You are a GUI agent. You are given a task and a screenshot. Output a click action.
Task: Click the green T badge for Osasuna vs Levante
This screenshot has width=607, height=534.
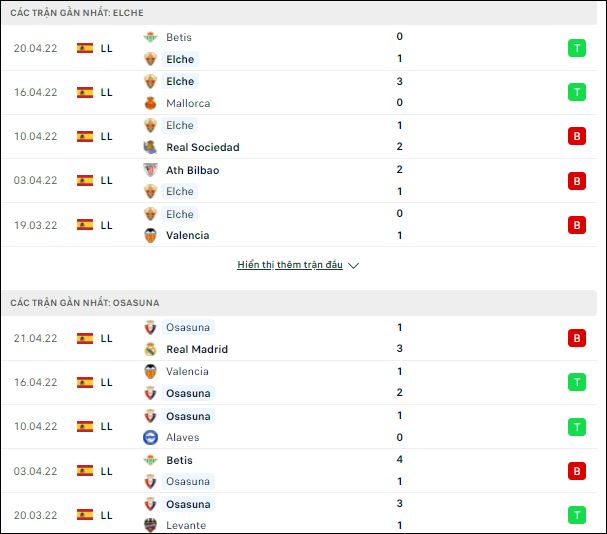(x=577, y=515)
